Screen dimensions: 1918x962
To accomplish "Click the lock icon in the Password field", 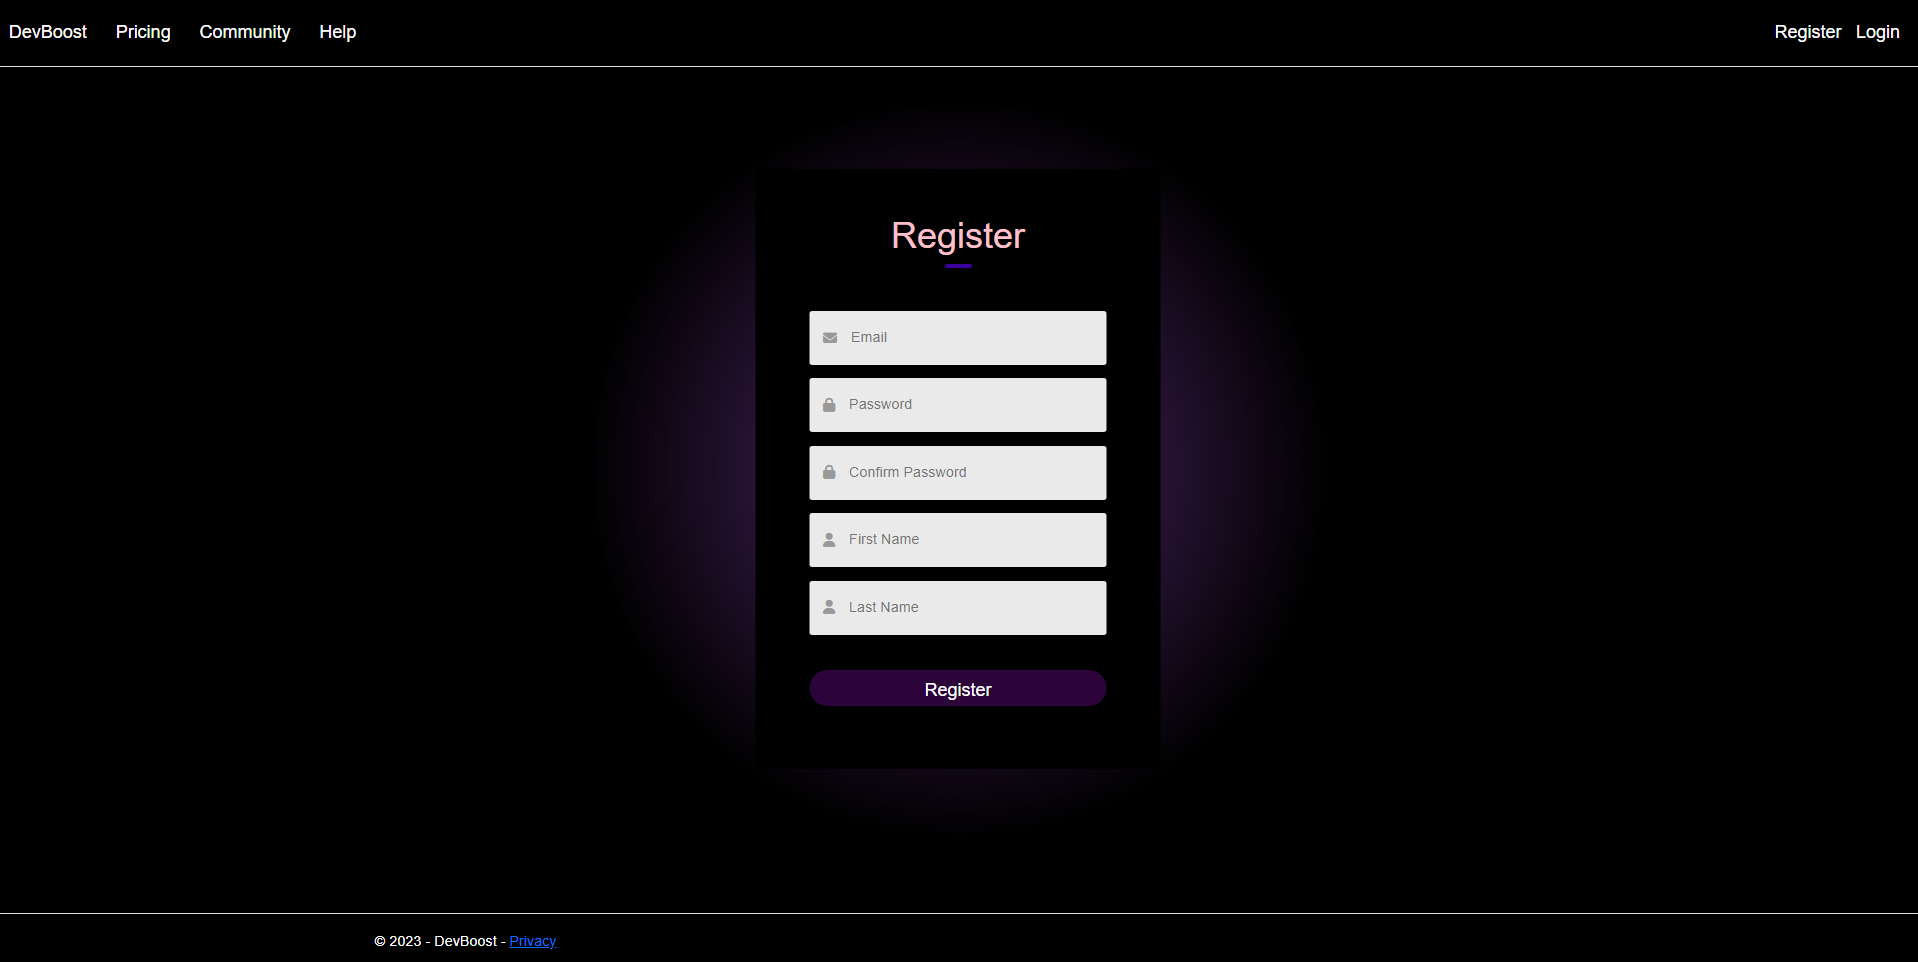I will click(829, 405).
